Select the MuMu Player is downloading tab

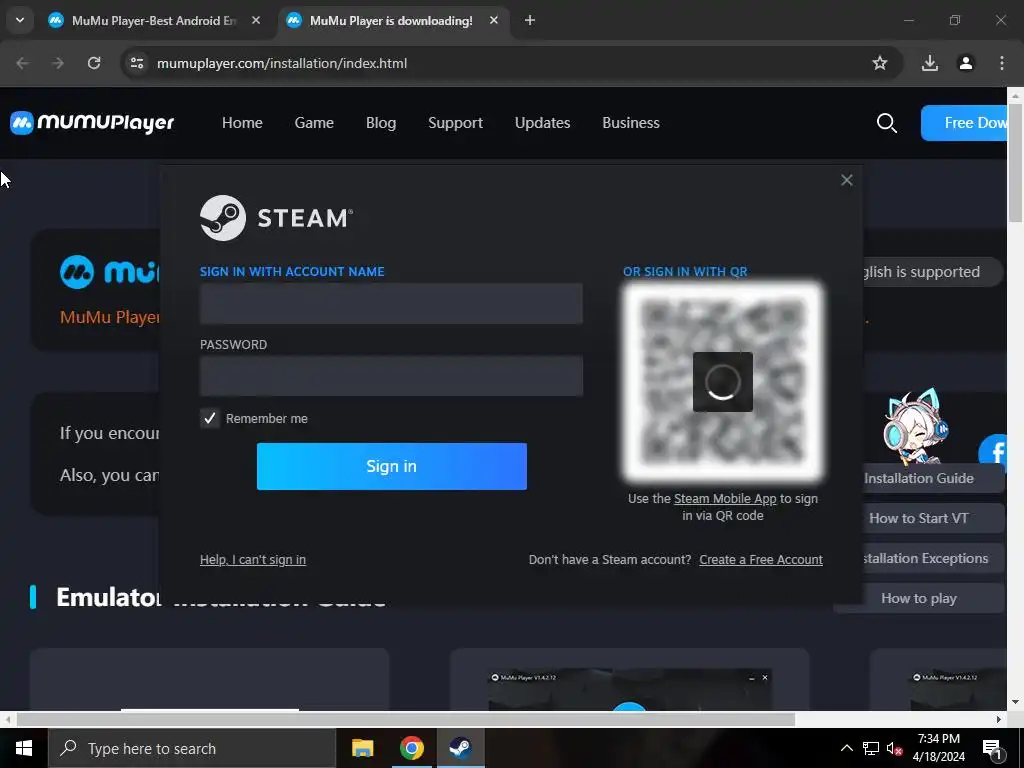point(390,21)
